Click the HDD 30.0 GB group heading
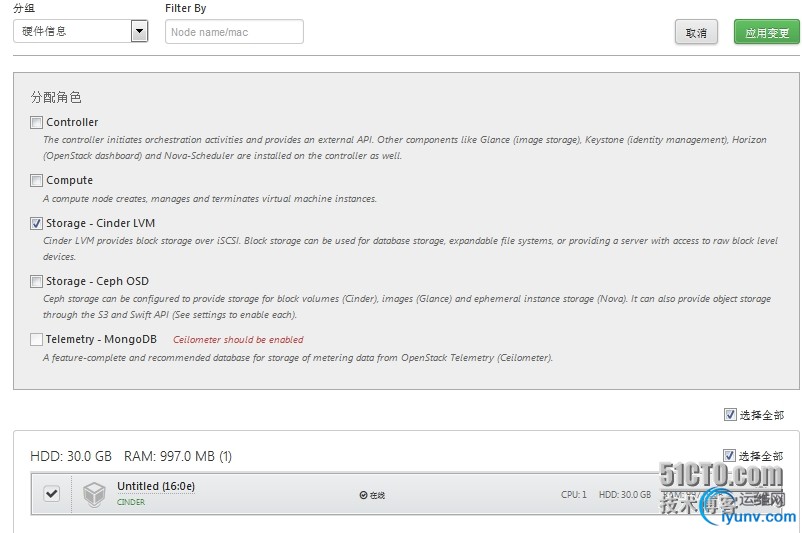Screen dimensions: 802x533 point(71,456)
